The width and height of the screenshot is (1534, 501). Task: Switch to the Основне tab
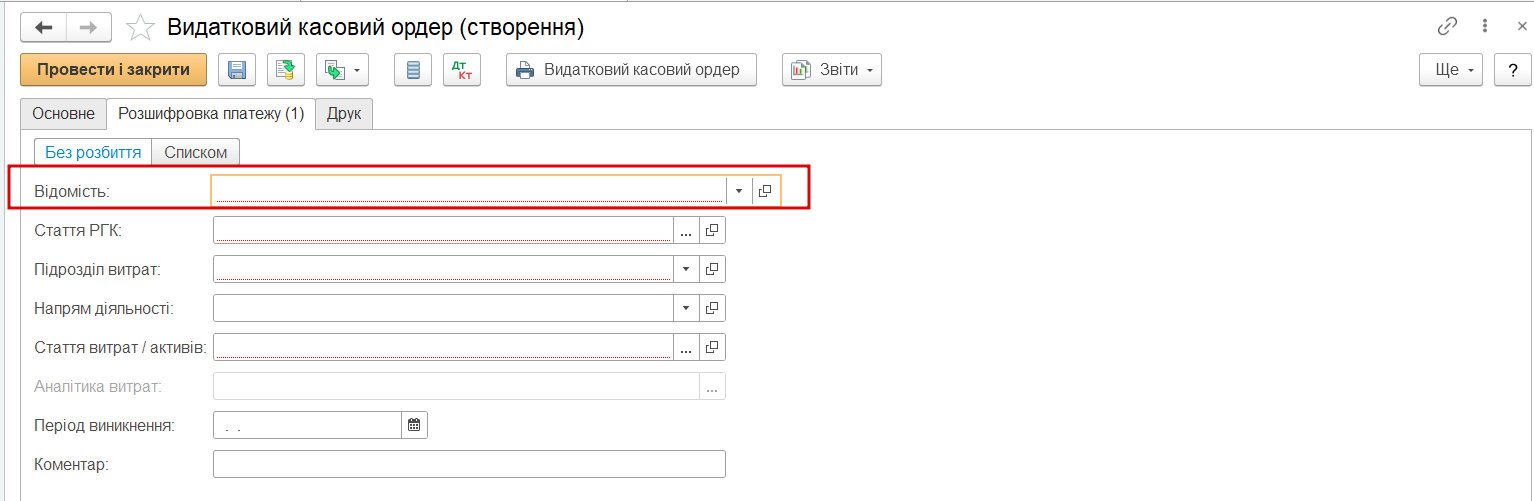tap(63, 114)
